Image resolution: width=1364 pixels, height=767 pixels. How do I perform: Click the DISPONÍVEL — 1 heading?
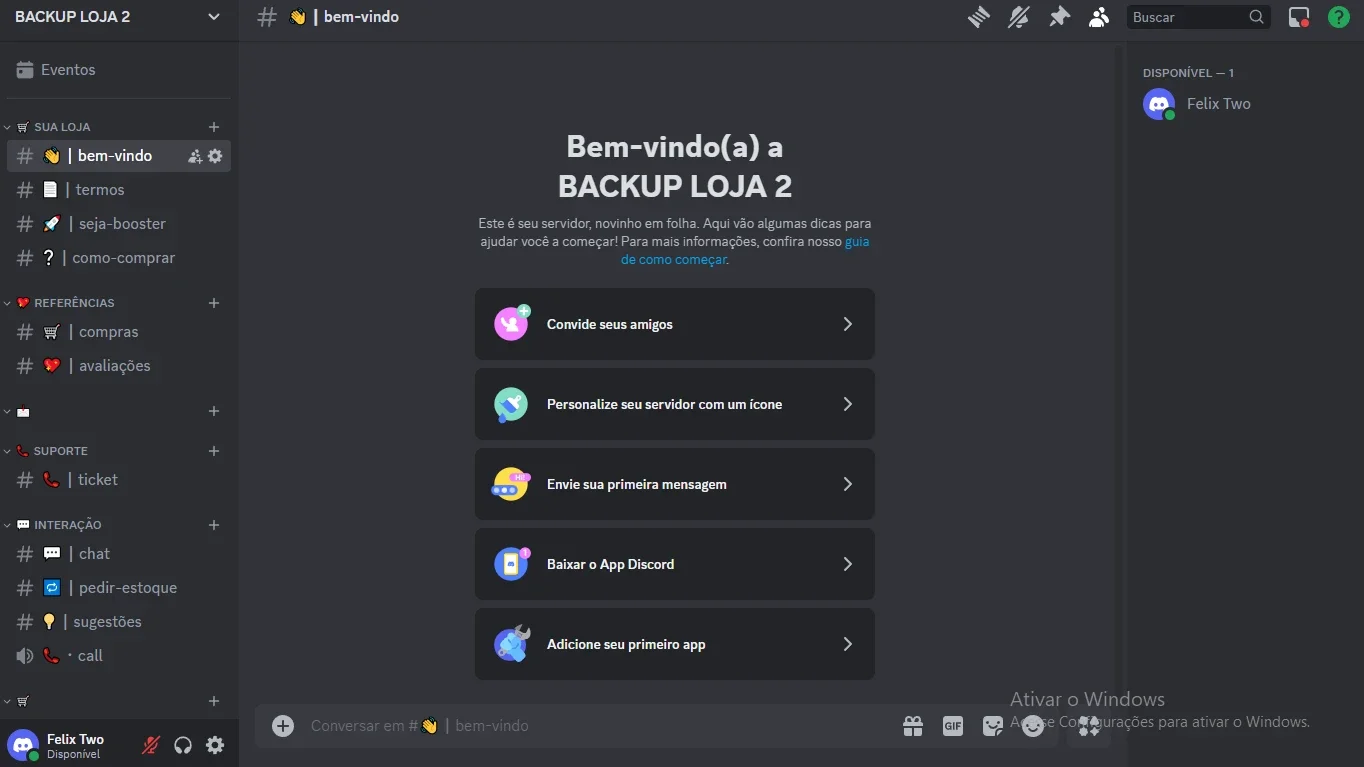(x=1188, y=73)
